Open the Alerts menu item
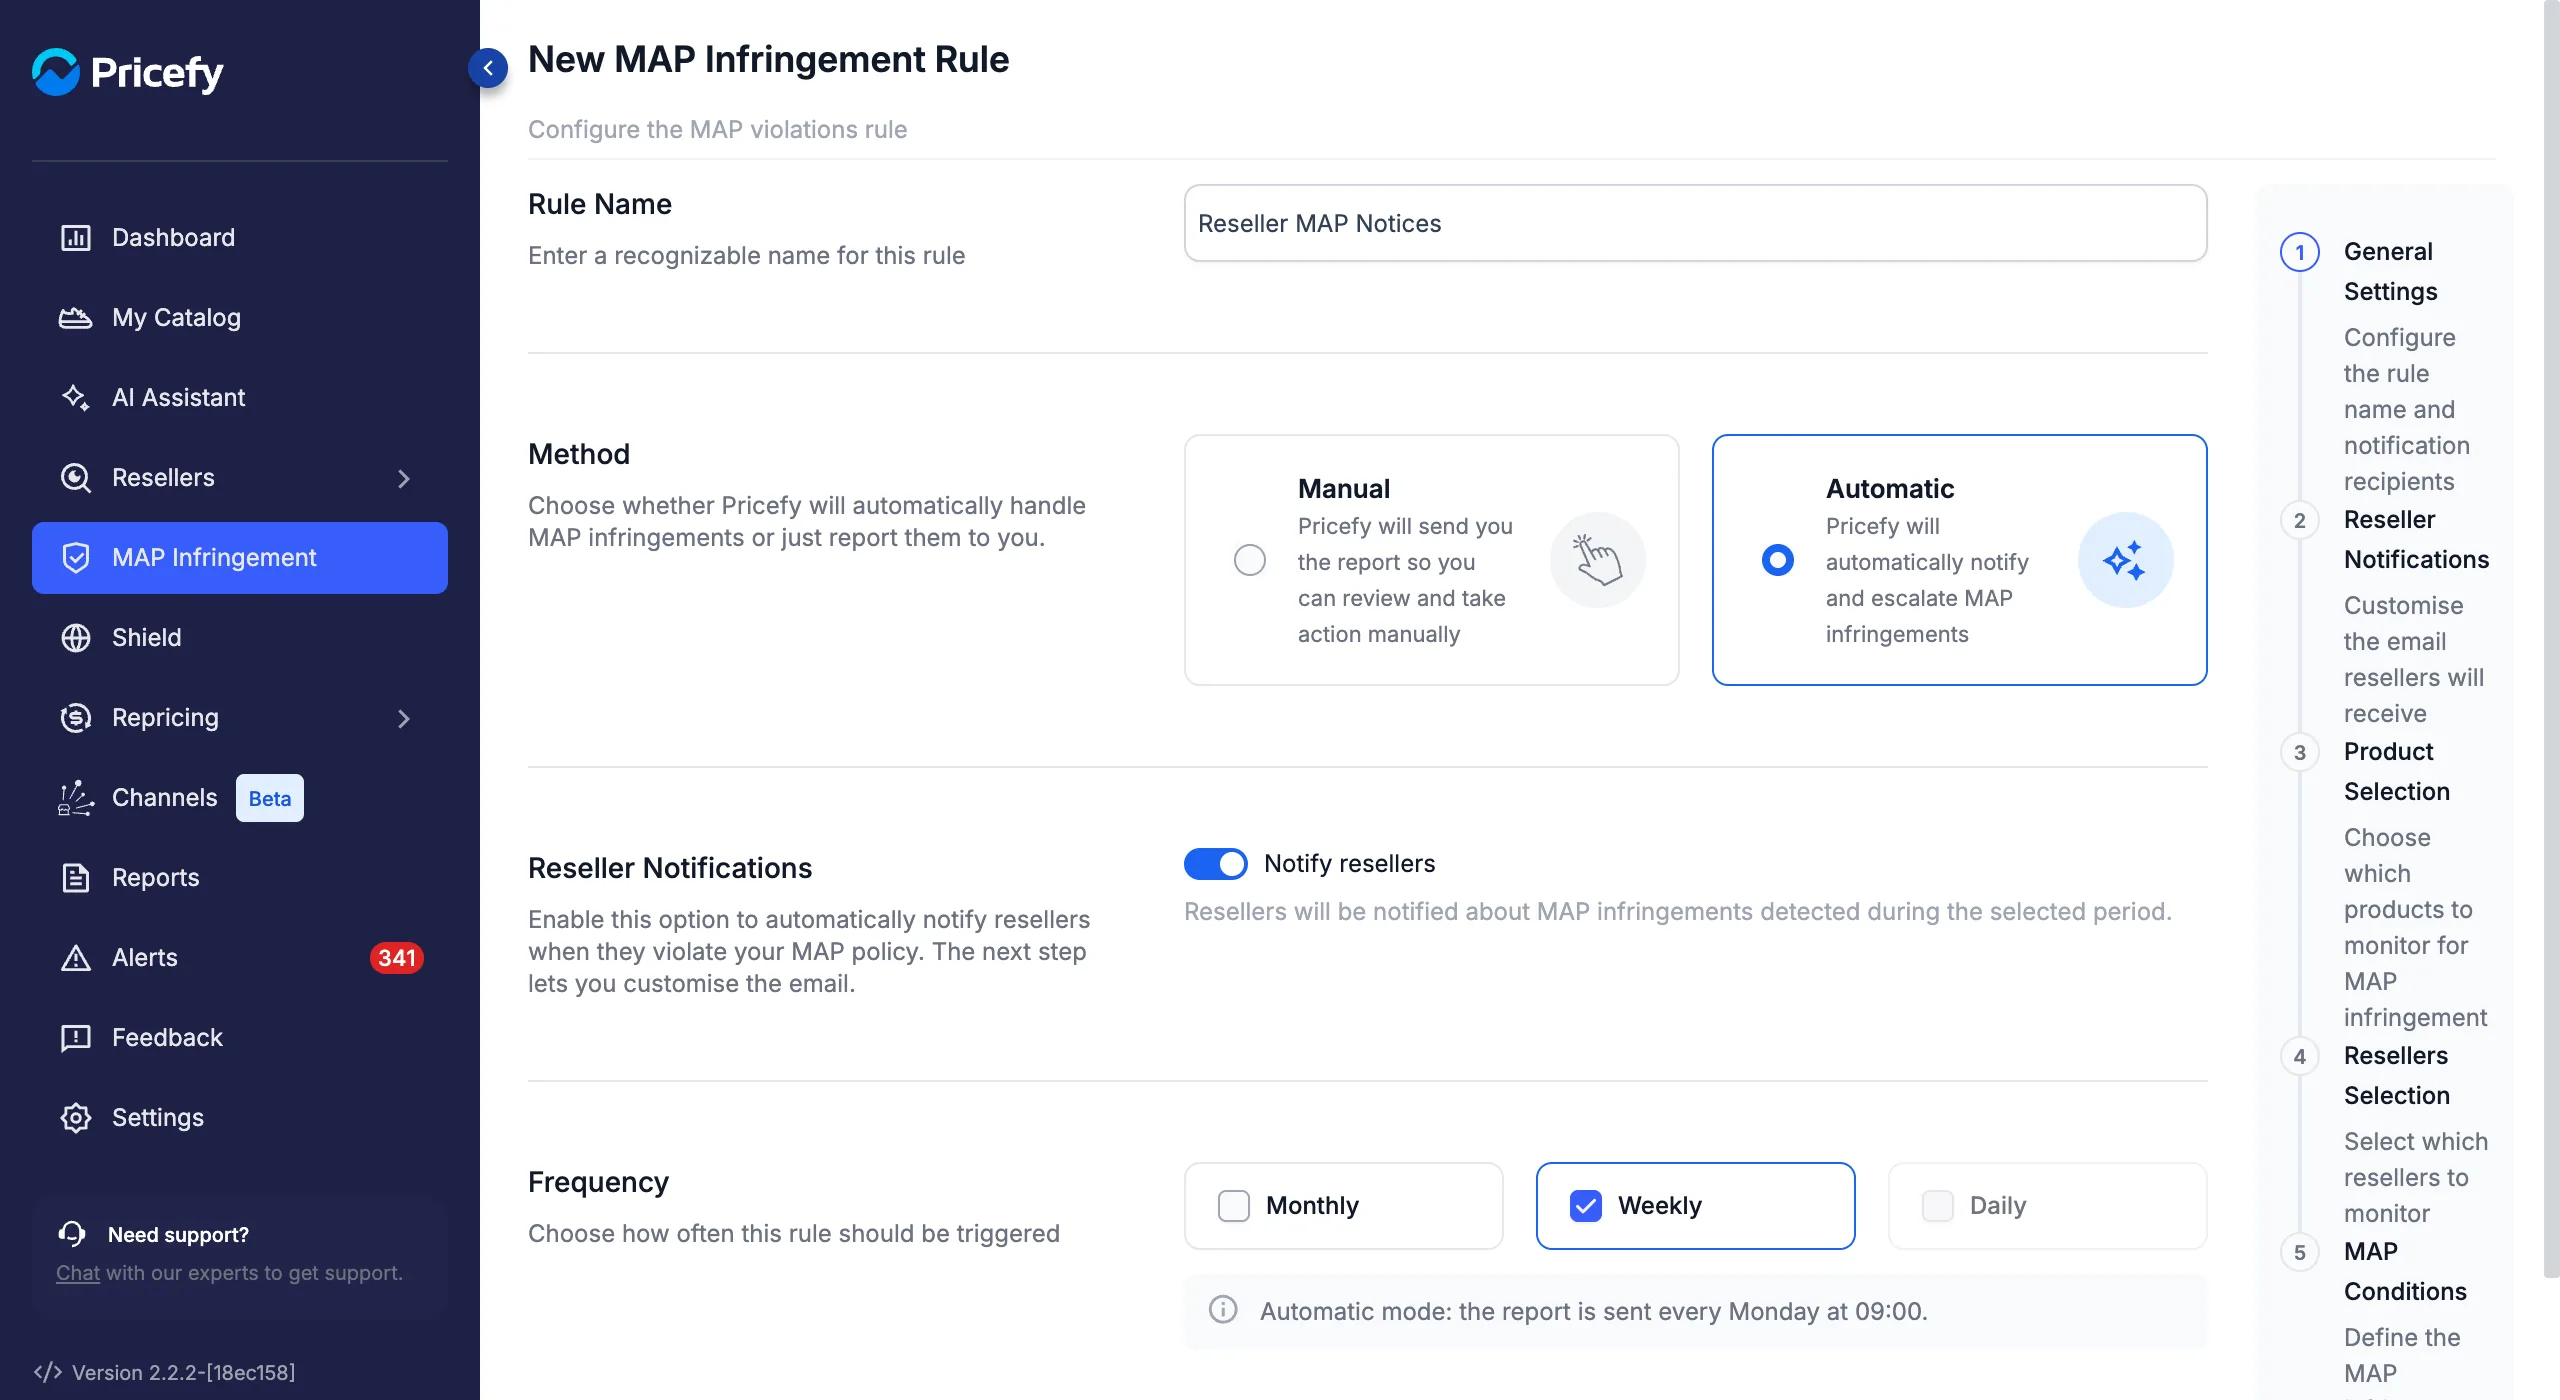Screen dimensions: 2560x1400 point(240,958)
